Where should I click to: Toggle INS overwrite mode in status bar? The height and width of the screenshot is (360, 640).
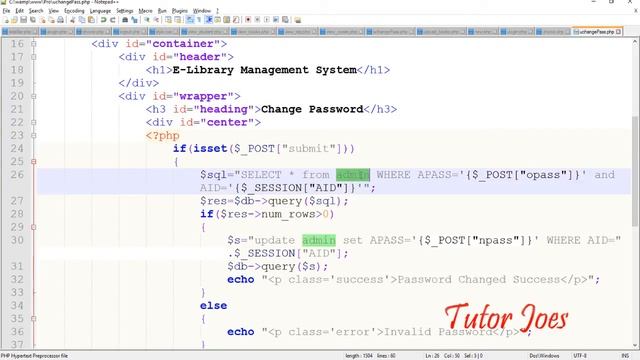tap(625, 356)
